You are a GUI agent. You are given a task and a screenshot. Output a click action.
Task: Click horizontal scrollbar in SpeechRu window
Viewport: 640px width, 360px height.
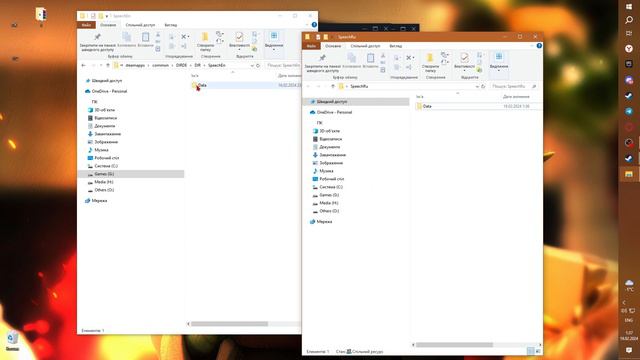pos(454,345)
